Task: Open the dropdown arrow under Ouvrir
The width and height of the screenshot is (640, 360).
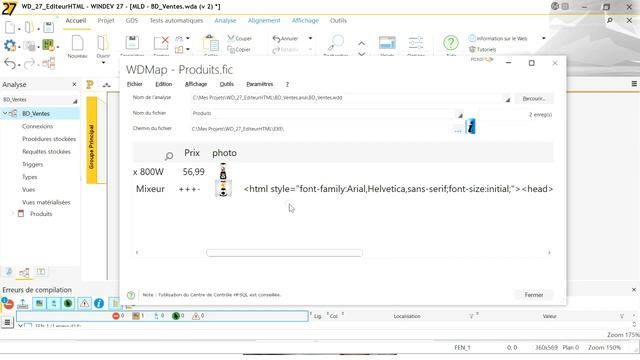Action: point(103,62)
